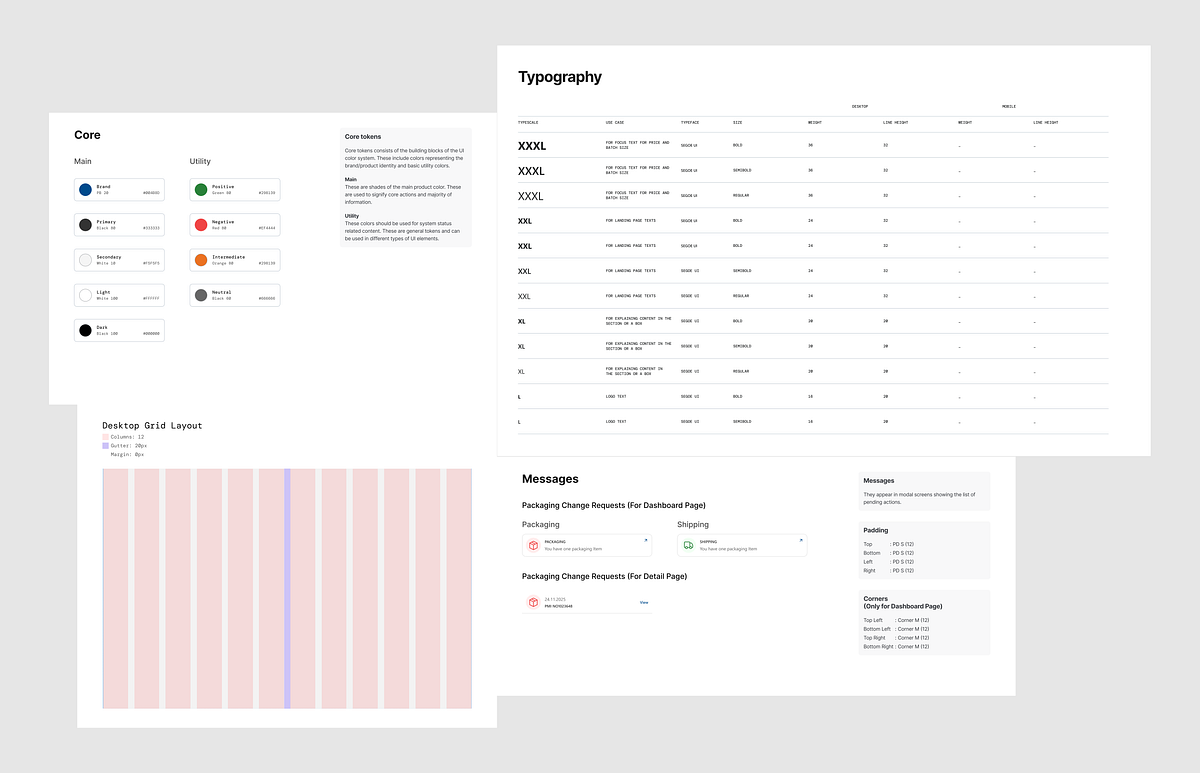The image size is (1200, 773).
Task: Click the pink Columns legend swatch
Action: (x=105, y=437)
